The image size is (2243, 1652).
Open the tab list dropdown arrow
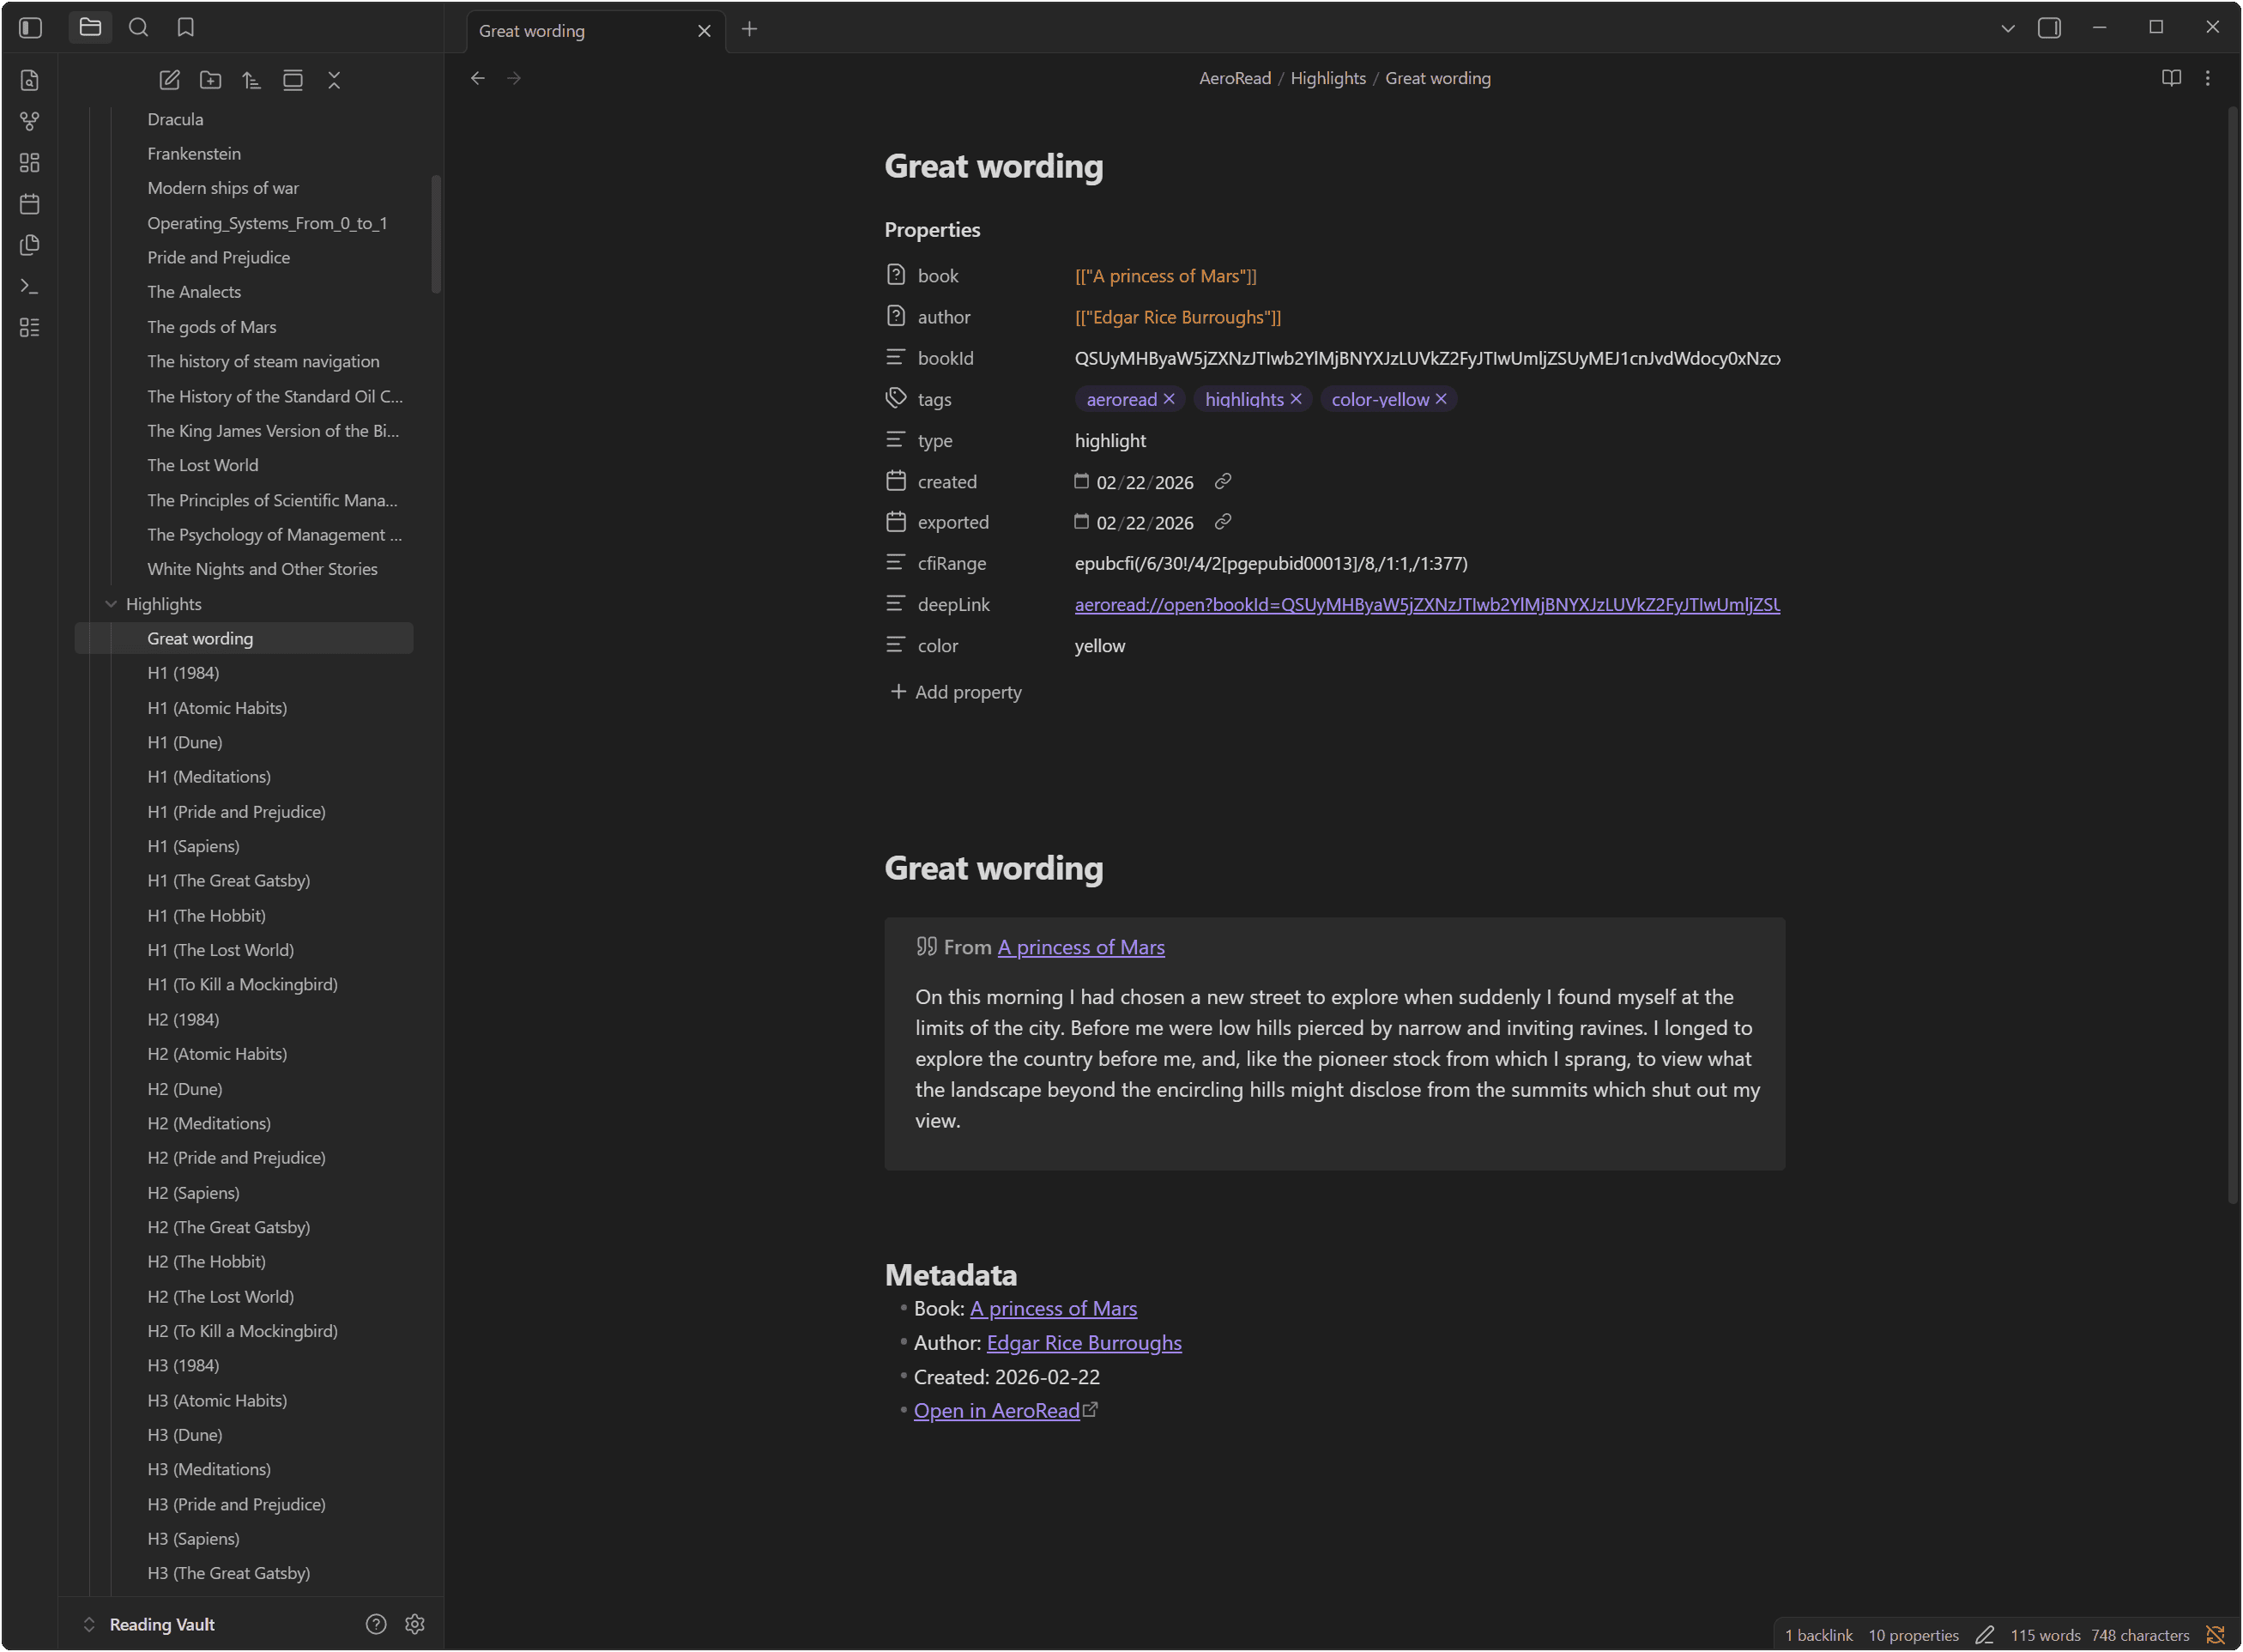pyautogui.click(x=2007, y=28)
